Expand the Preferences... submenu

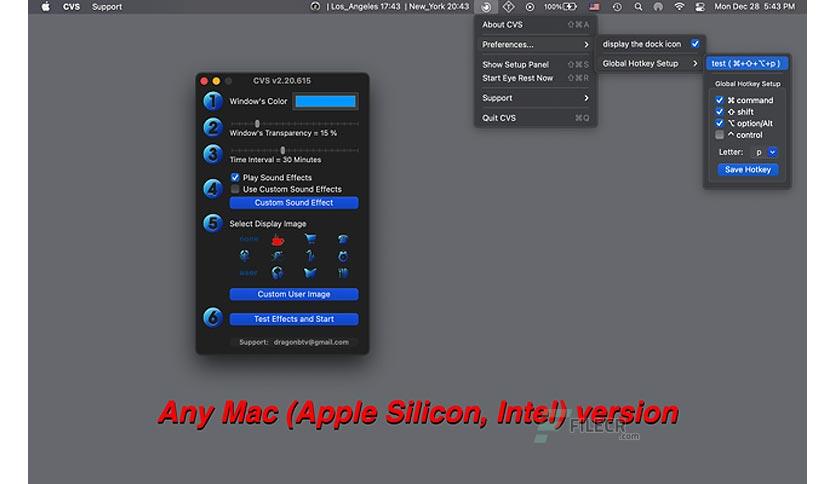(535, 44)
